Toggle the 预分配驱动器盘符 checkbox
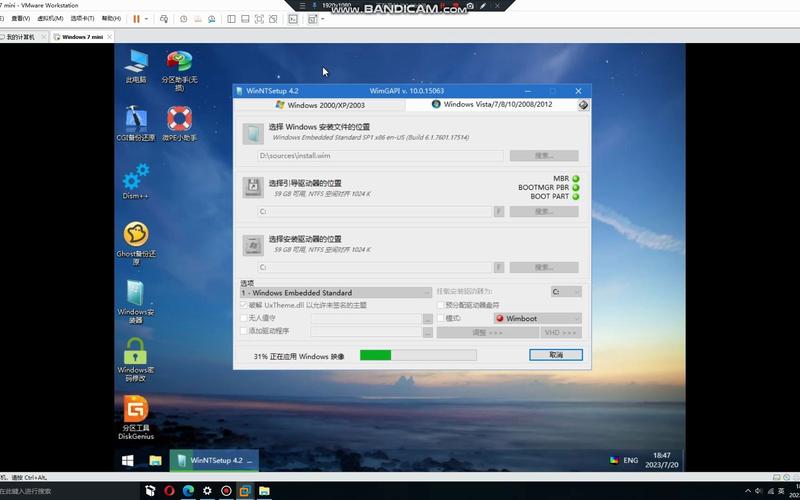The image size is (800, 500). point(441,305)
